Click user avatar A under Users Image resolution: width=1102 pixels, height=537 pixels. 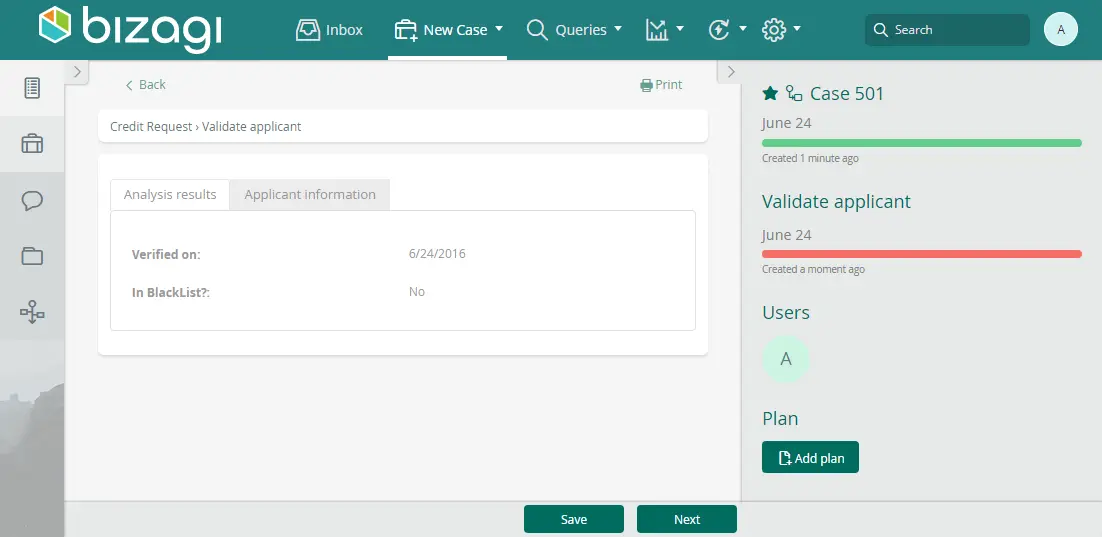click(x=786, y=359)
